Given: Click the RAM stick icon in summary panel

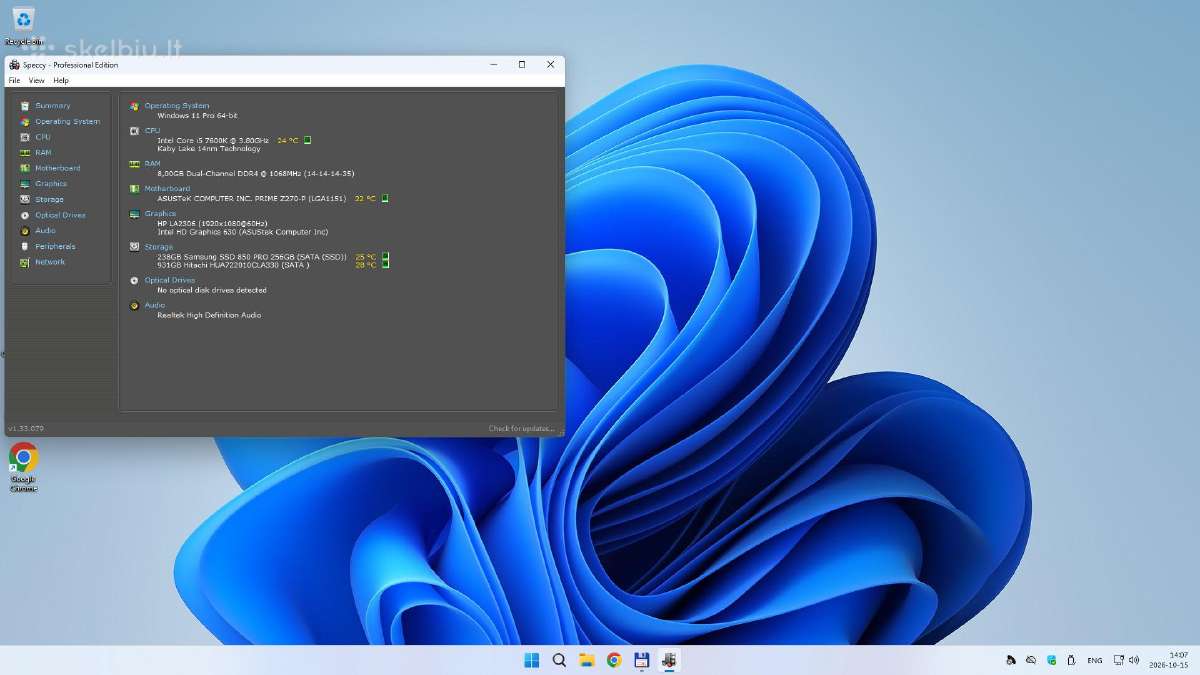Looking at the screenshot, I should (x=135, y=164).
